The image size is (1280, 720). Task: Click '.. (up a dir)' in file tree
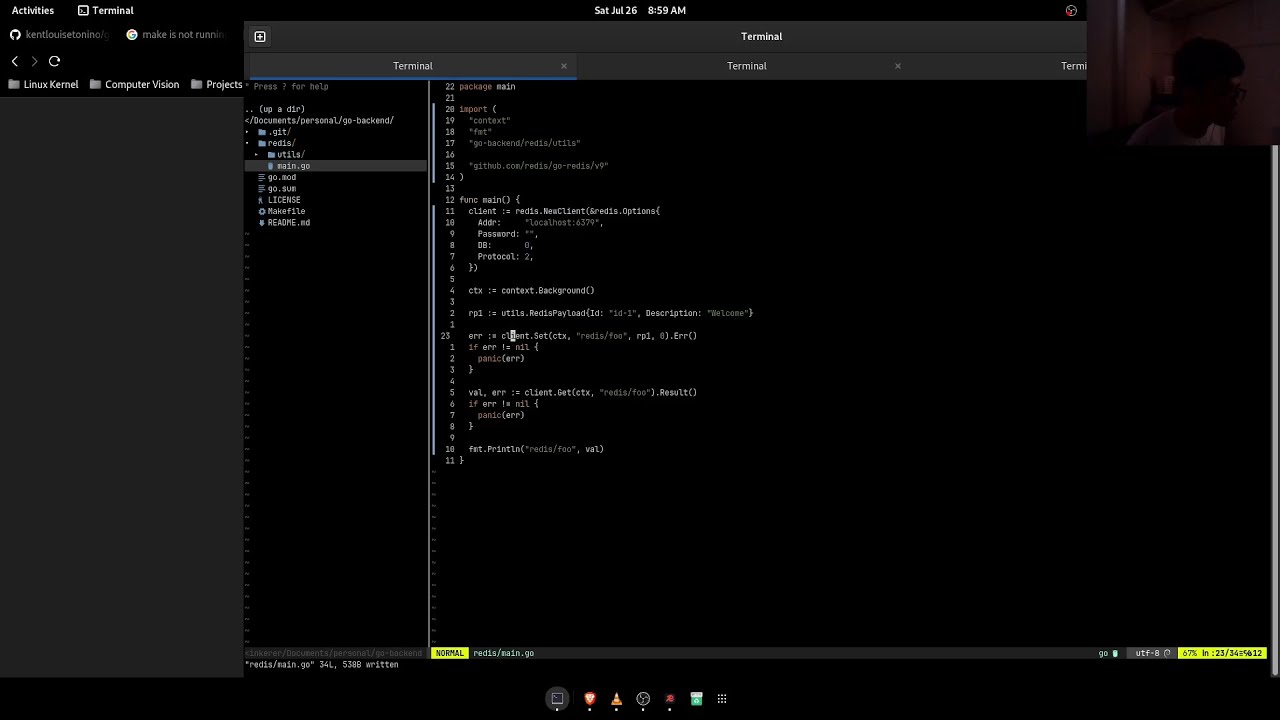tap(275, 109)
